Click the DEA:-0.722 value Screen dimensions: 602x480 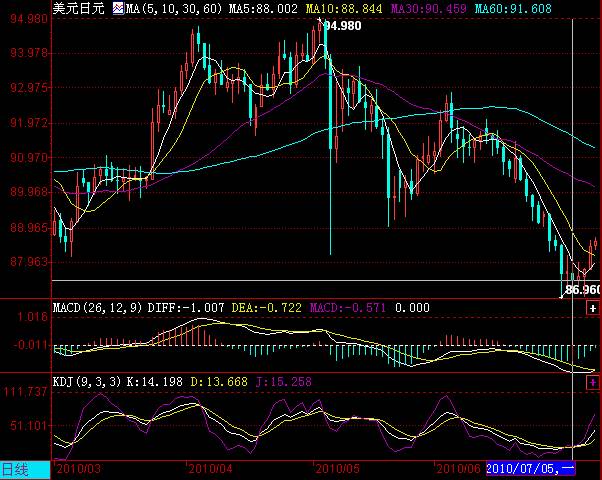[267, 308]
